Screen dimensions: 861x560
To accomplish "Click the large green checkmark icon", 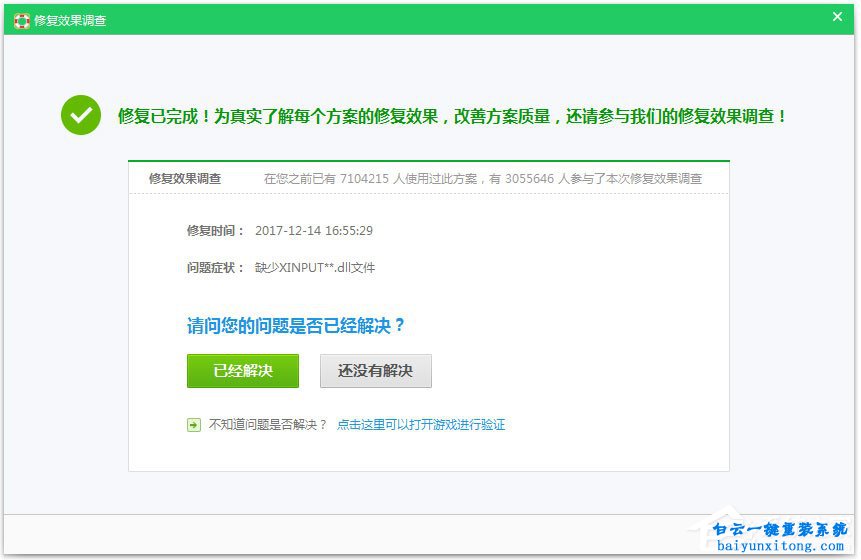I will pyautogui.click(x=81, y=115).
